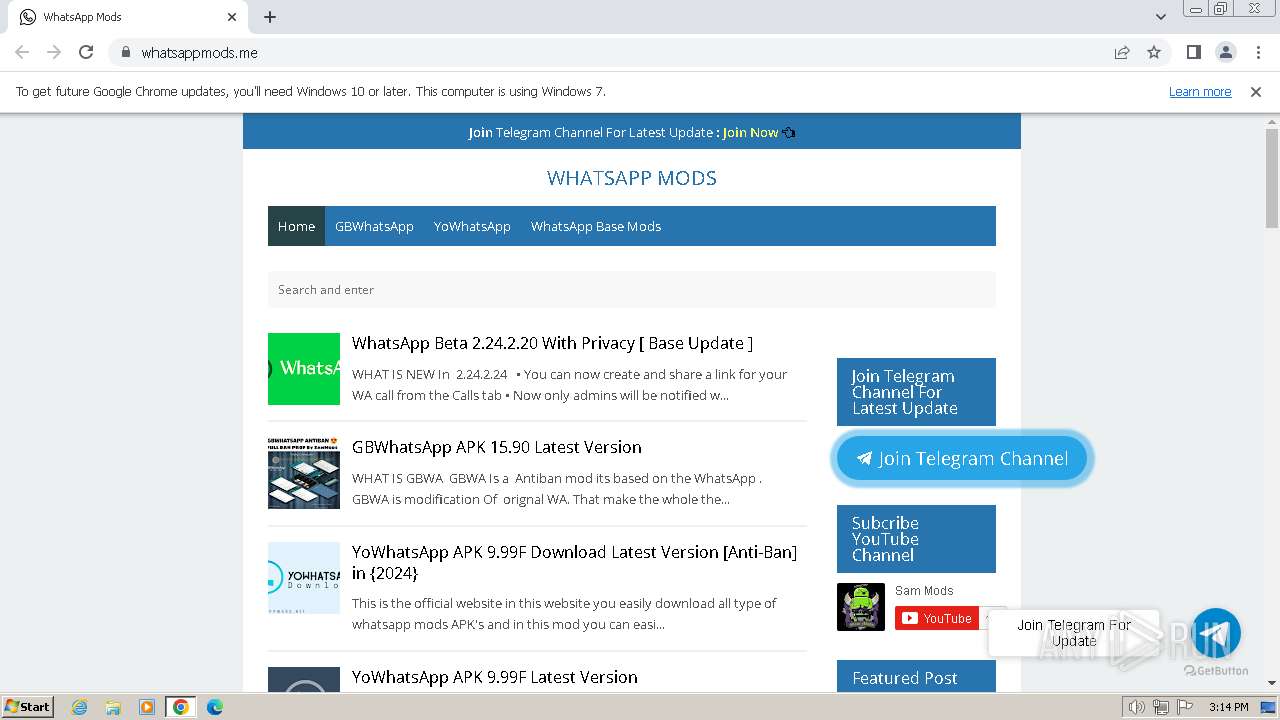This screenshot has width=1280, height=720.
Task: Click the floating round Telegram icon
Action: click(1216, 633)
